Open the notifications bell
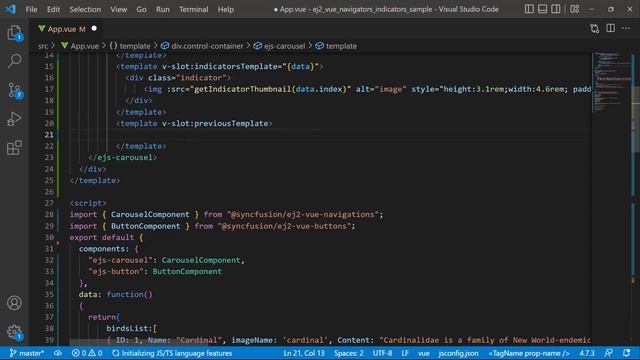 [627, 353]
